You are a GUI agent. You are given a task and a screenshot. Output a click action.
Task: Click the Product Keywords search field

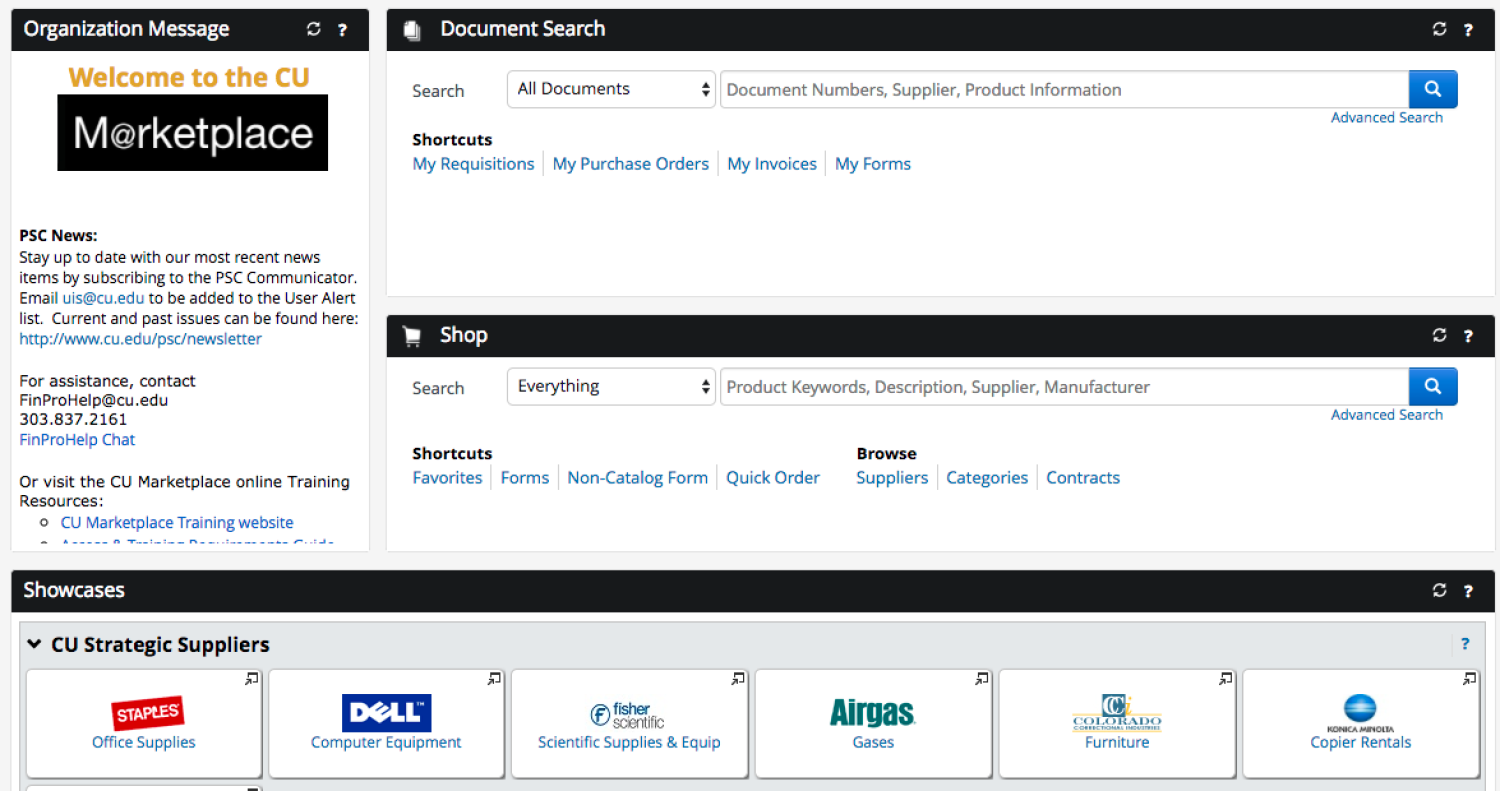[1064, 386]
